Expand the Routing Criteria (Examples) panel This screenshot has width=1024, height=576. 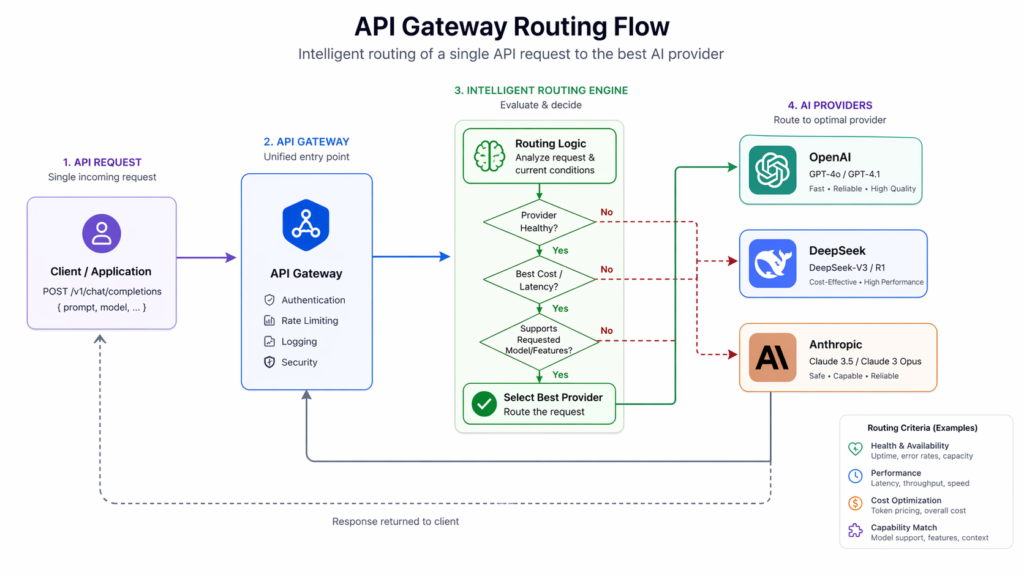pos(924,427)
